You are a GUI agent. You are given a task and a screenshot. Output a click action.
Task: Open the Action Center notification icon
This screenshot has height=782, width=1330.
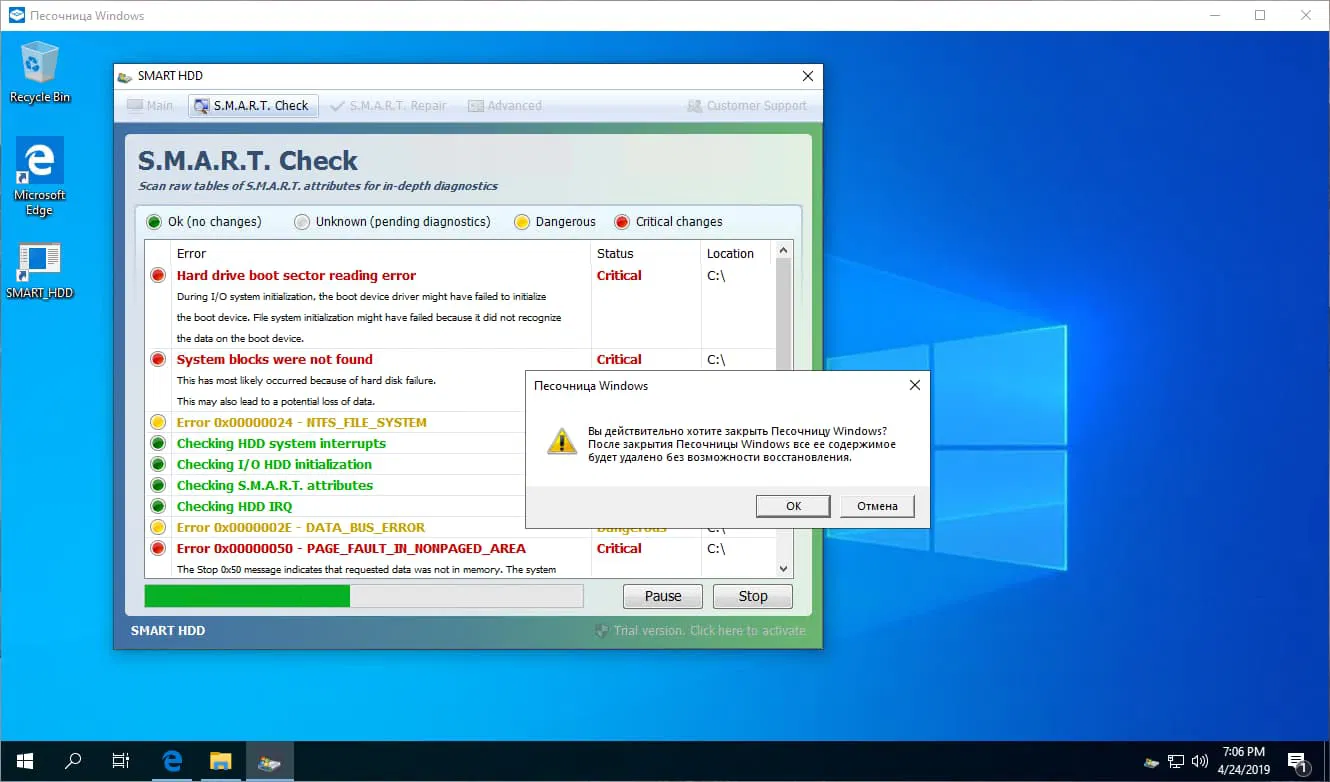1296,761
